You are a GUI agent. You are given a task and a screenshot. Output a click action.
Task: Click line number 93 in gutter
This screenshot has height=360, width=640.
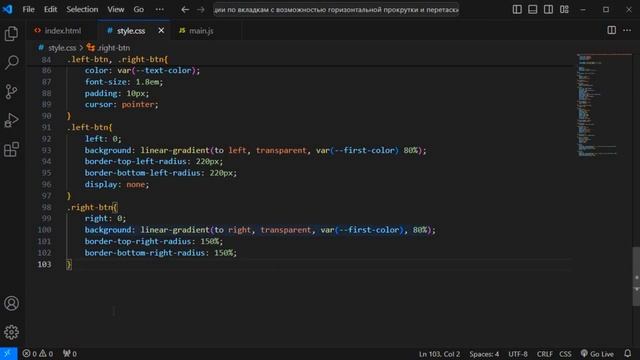pos(46,150)
